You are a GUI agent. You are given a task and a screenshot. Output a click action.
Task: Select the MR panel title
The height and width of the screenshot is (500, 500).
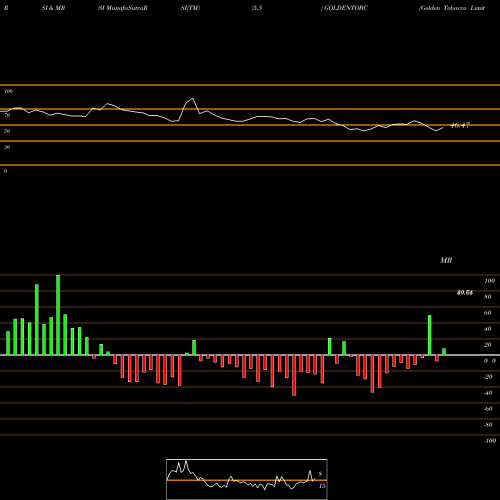446,260
